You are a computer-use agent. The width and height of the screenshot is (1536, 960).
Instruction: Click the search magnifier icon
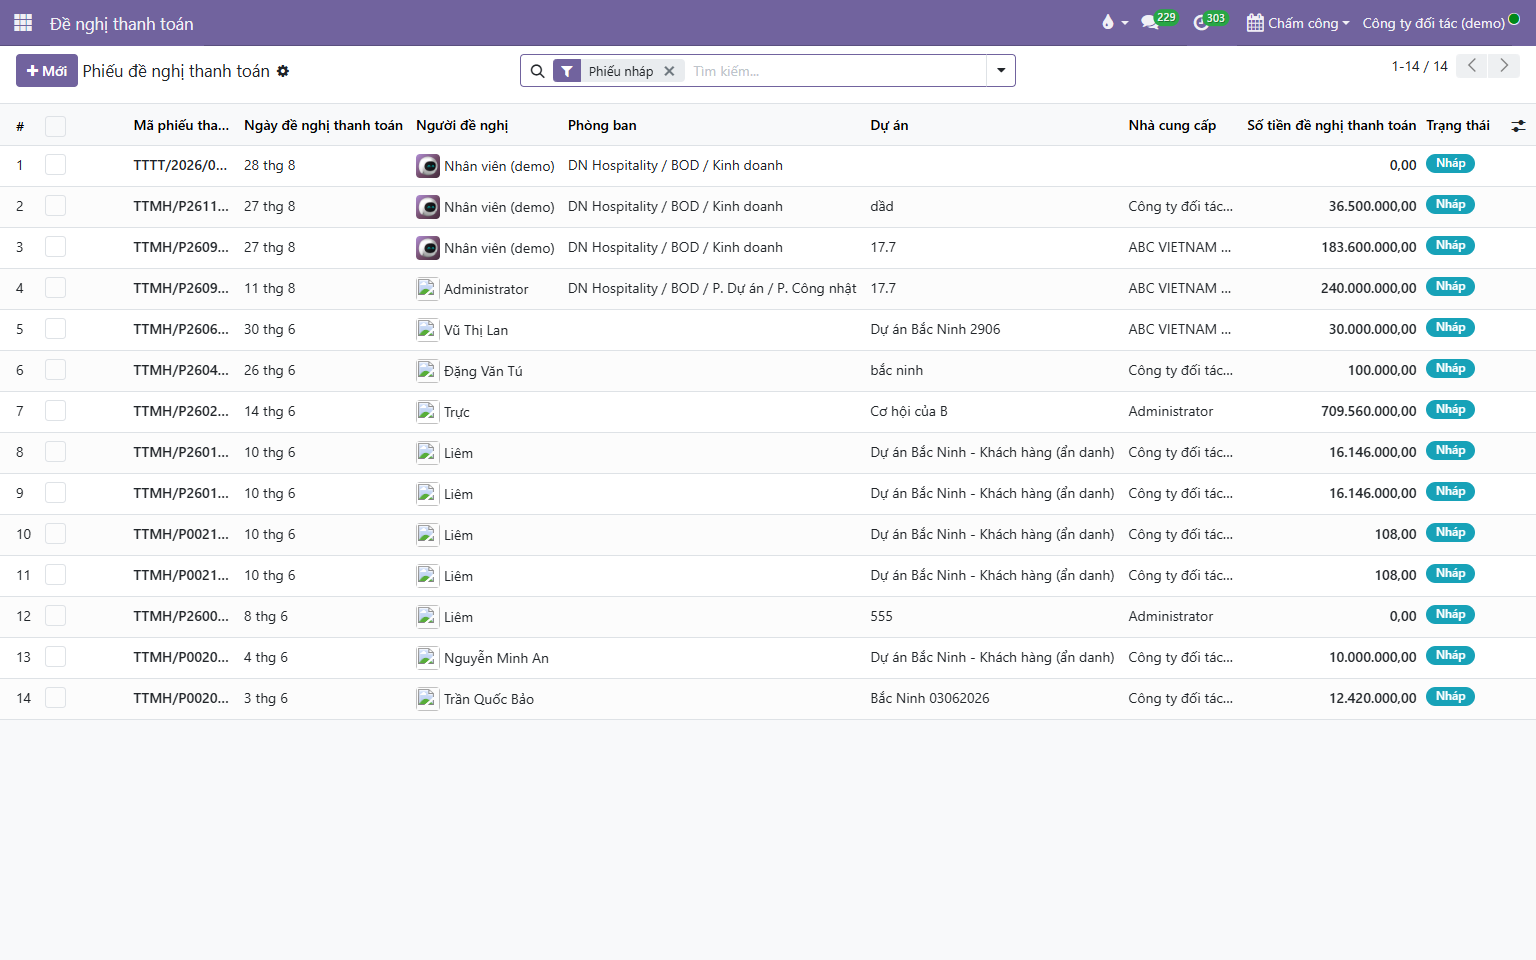tap(537, 71)
